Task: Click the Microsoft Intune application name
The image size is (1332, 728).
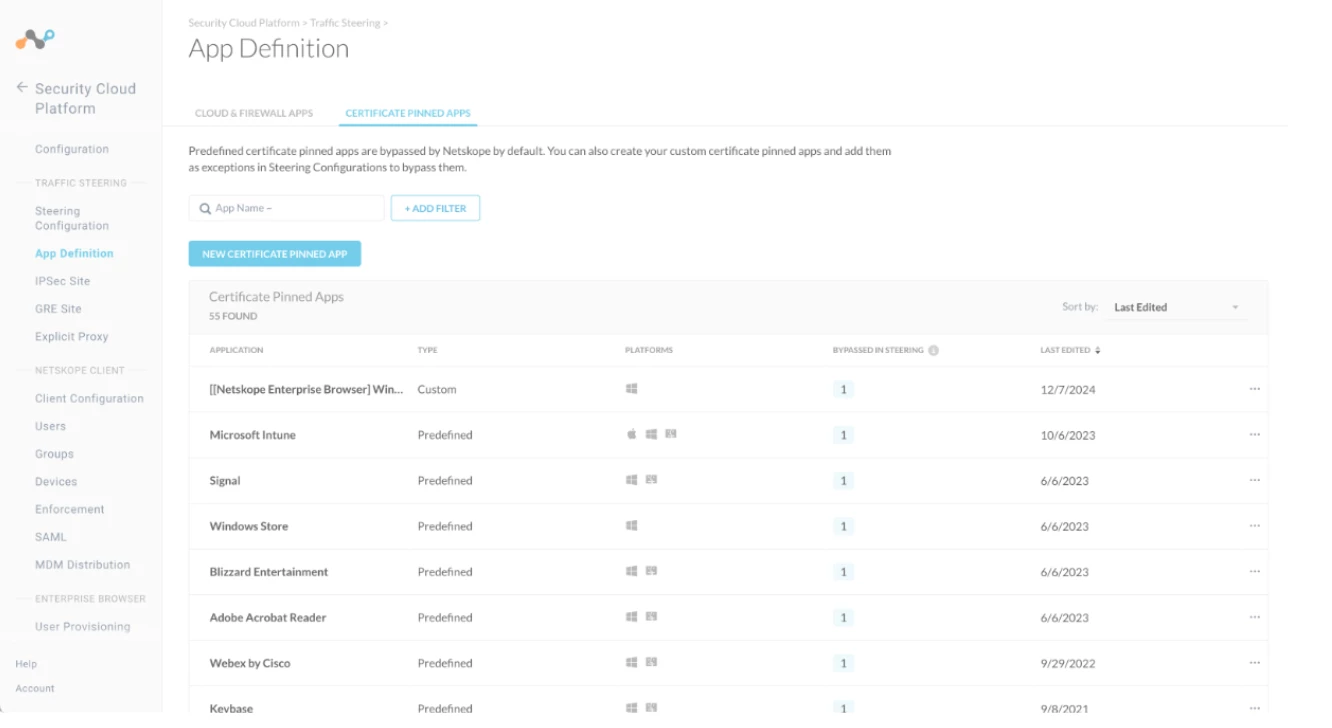Action: click(x=253, y=435)
